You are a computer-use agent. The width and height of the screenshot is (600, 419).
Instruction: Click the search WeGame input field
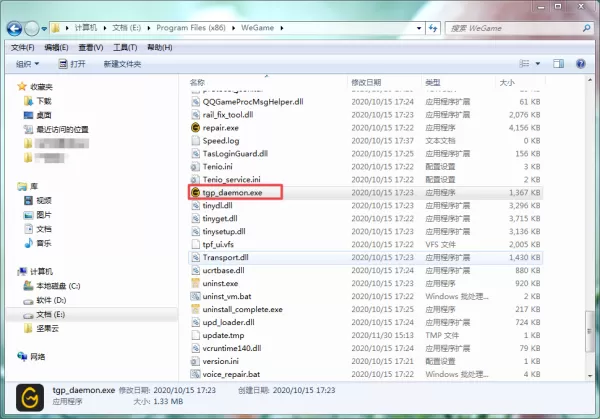(514, 28)
